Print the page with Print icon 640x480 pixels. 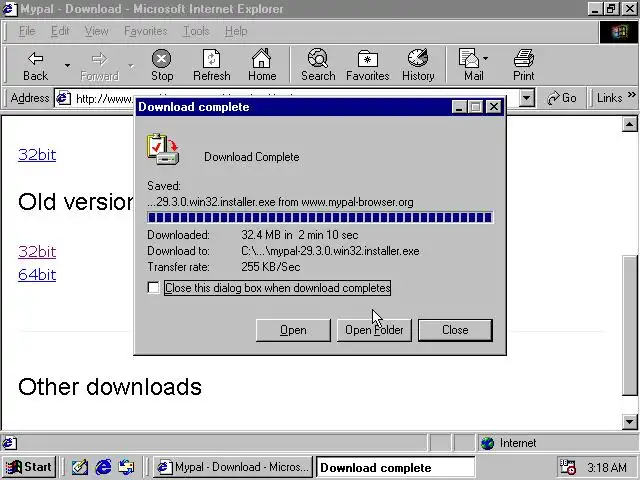(x=524, y=58)
